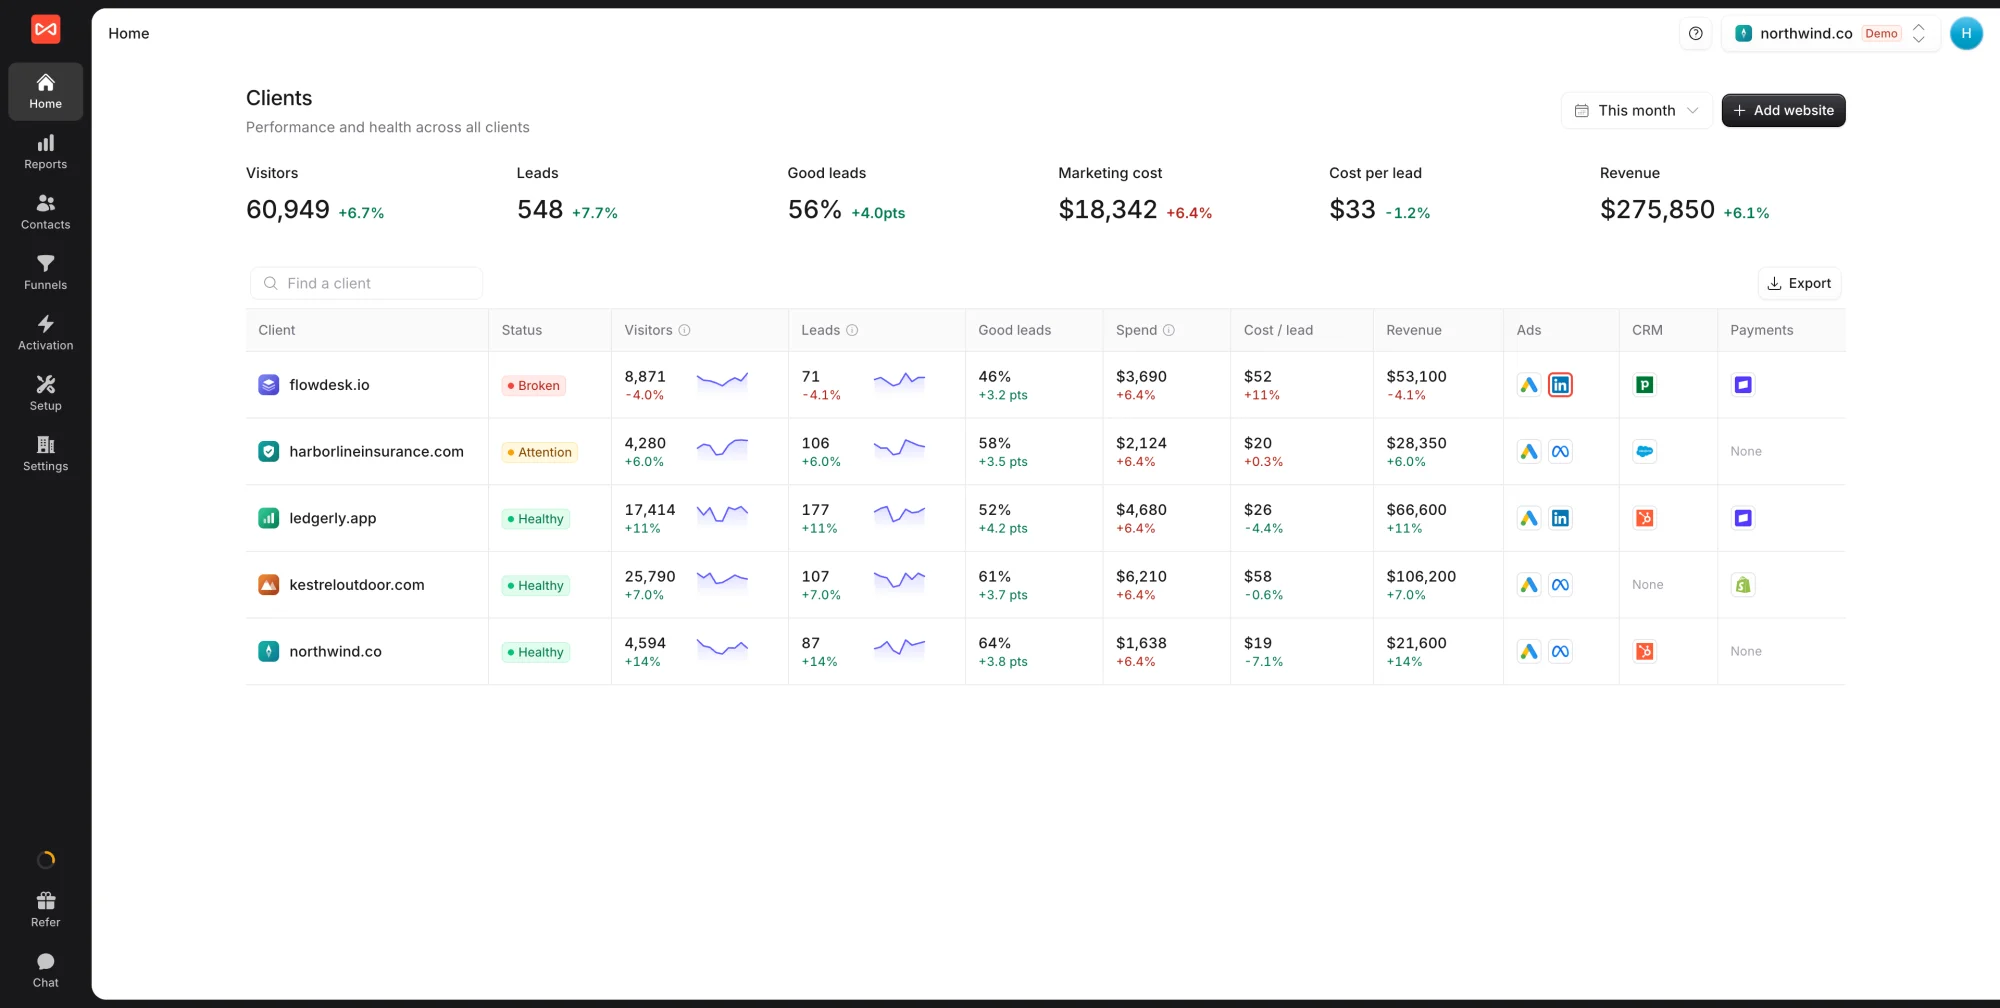Click the Salesforce CRM icon for harborlineinsurance.com

1645,452
